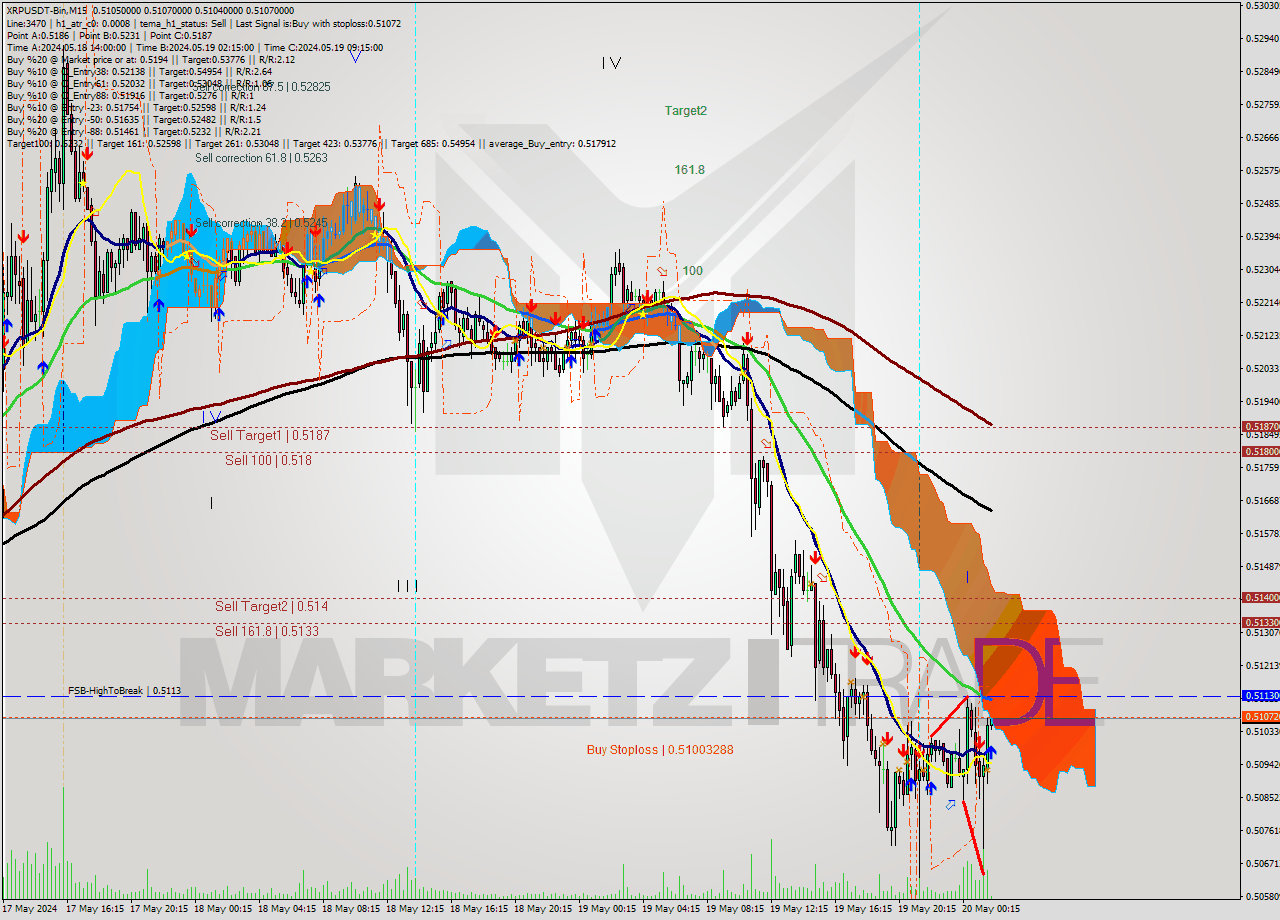Click '18 May 08:15' on time axis
This screenshot has width=1280, height=920.
click(351, 909)
